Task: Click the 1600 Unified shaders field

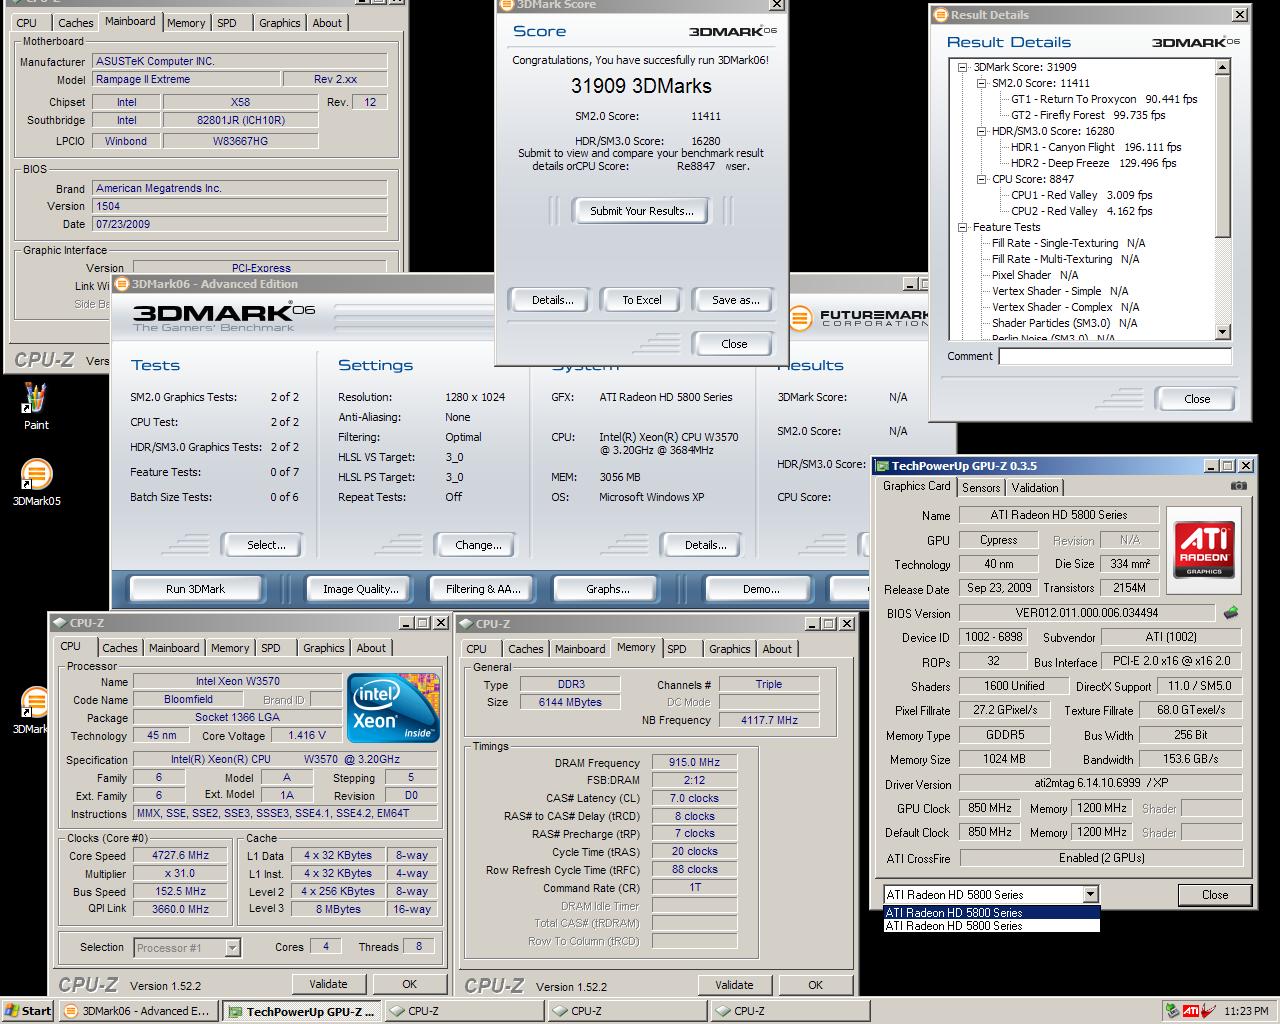Action: (1014, 686)
